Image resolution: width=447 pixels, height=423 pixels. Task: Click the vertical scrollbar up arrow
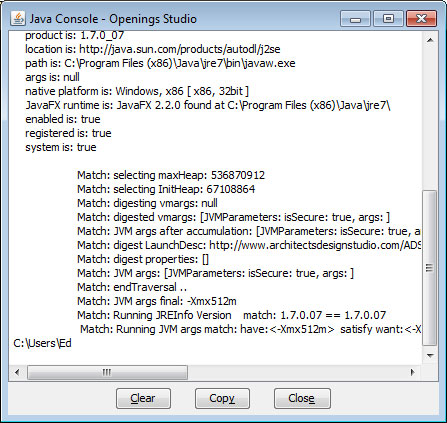(x=430, y=40)
